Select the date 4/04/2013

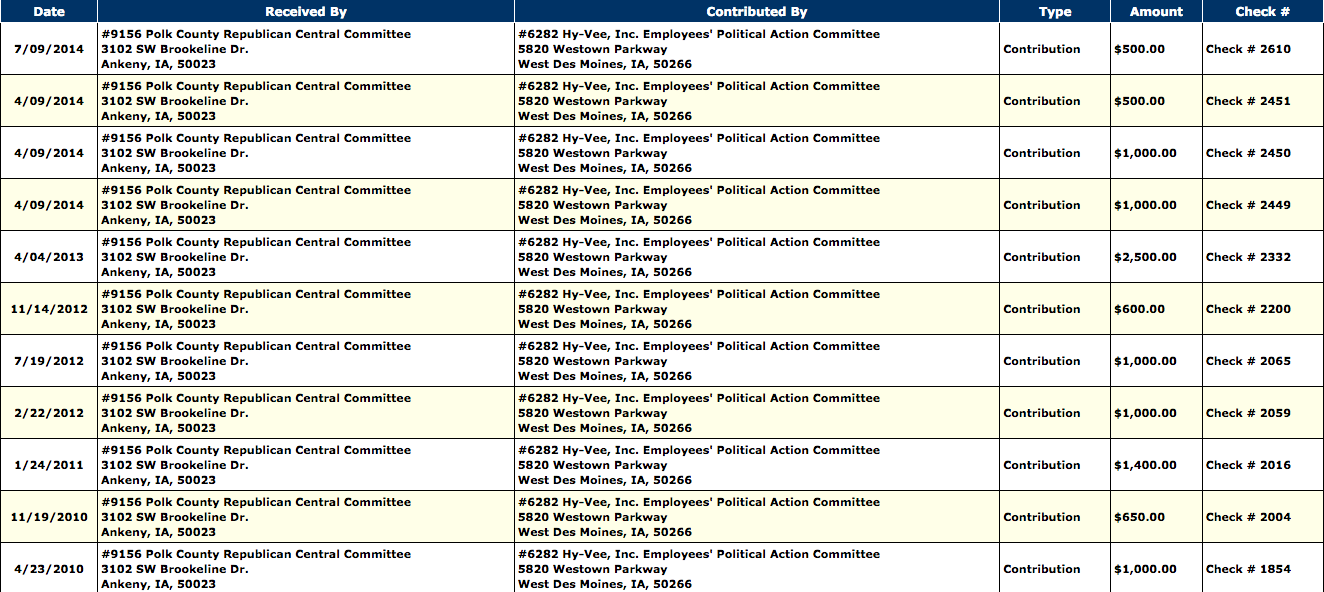point(49,257)
